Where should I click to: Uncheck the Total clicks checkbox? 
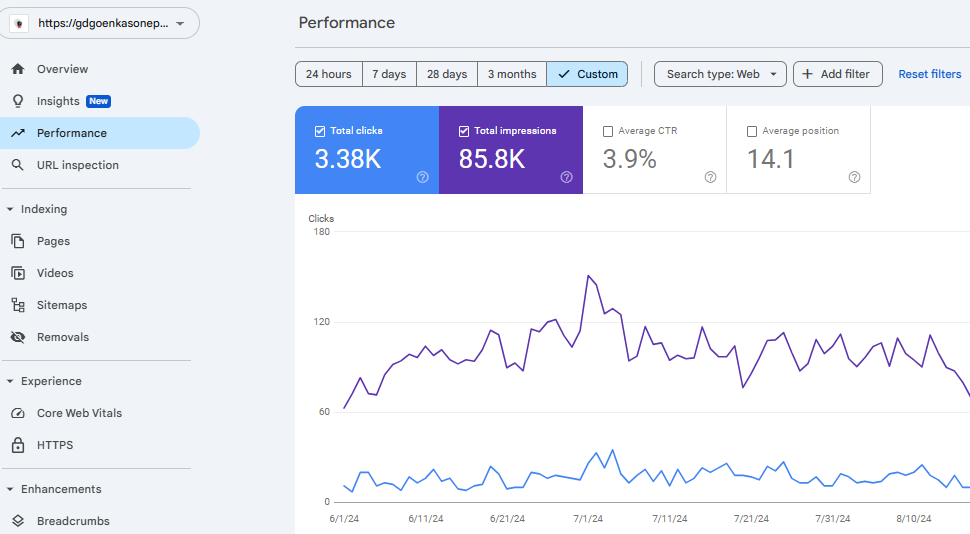point(320,131)
